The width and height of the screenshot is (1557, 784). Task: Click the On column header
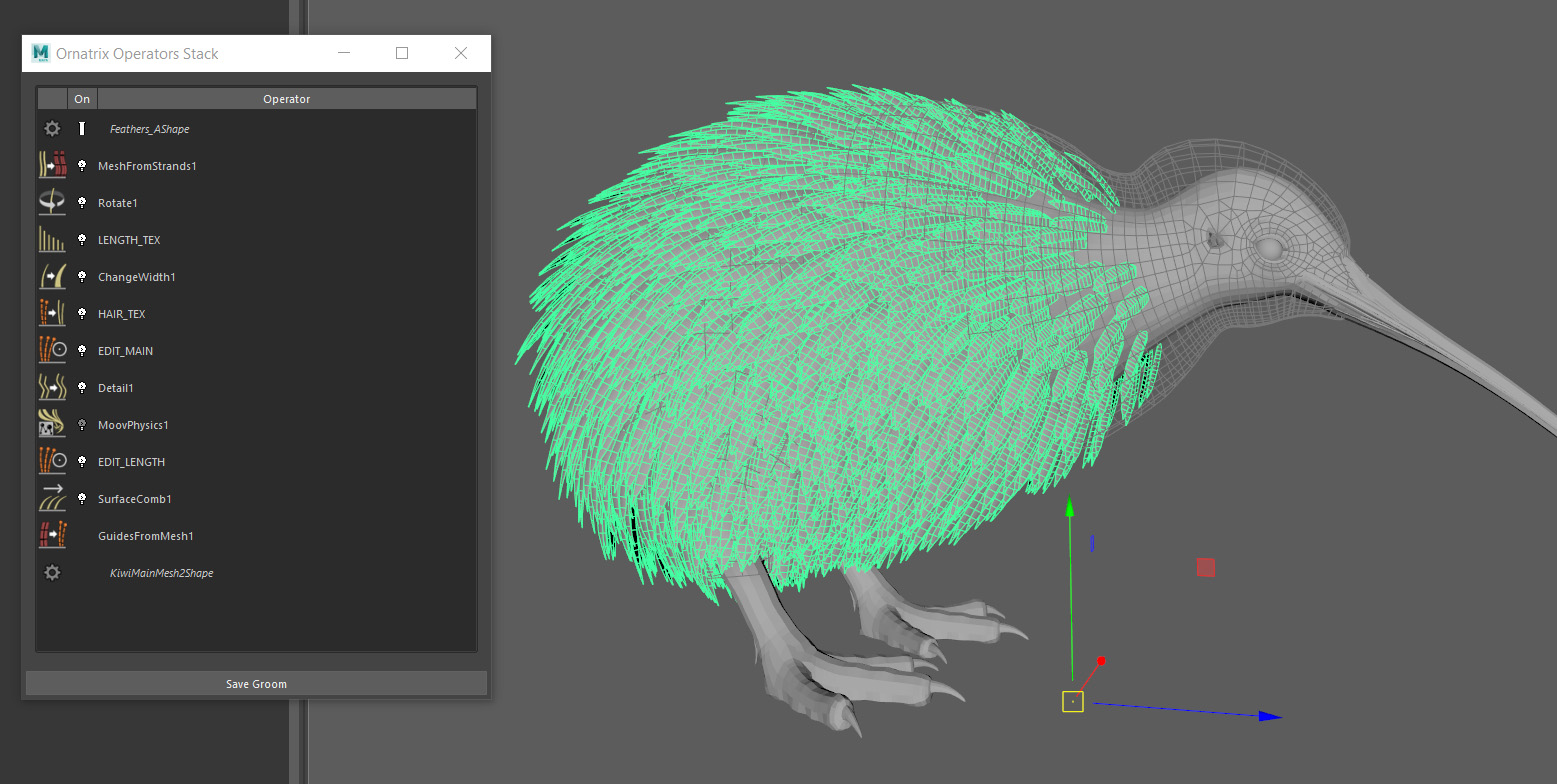point(82,99)
